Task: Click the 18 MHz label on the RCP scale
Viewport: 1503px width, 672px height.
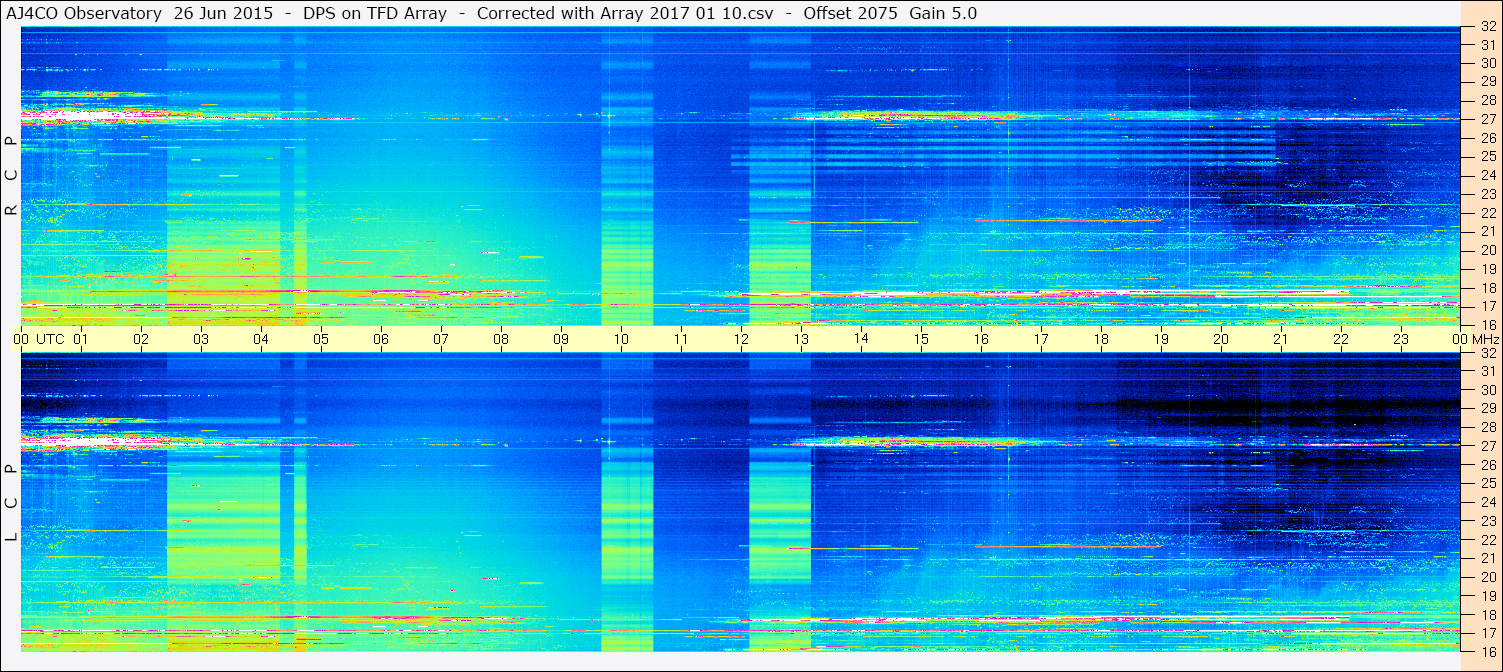Action: [x=1487, y=288]
